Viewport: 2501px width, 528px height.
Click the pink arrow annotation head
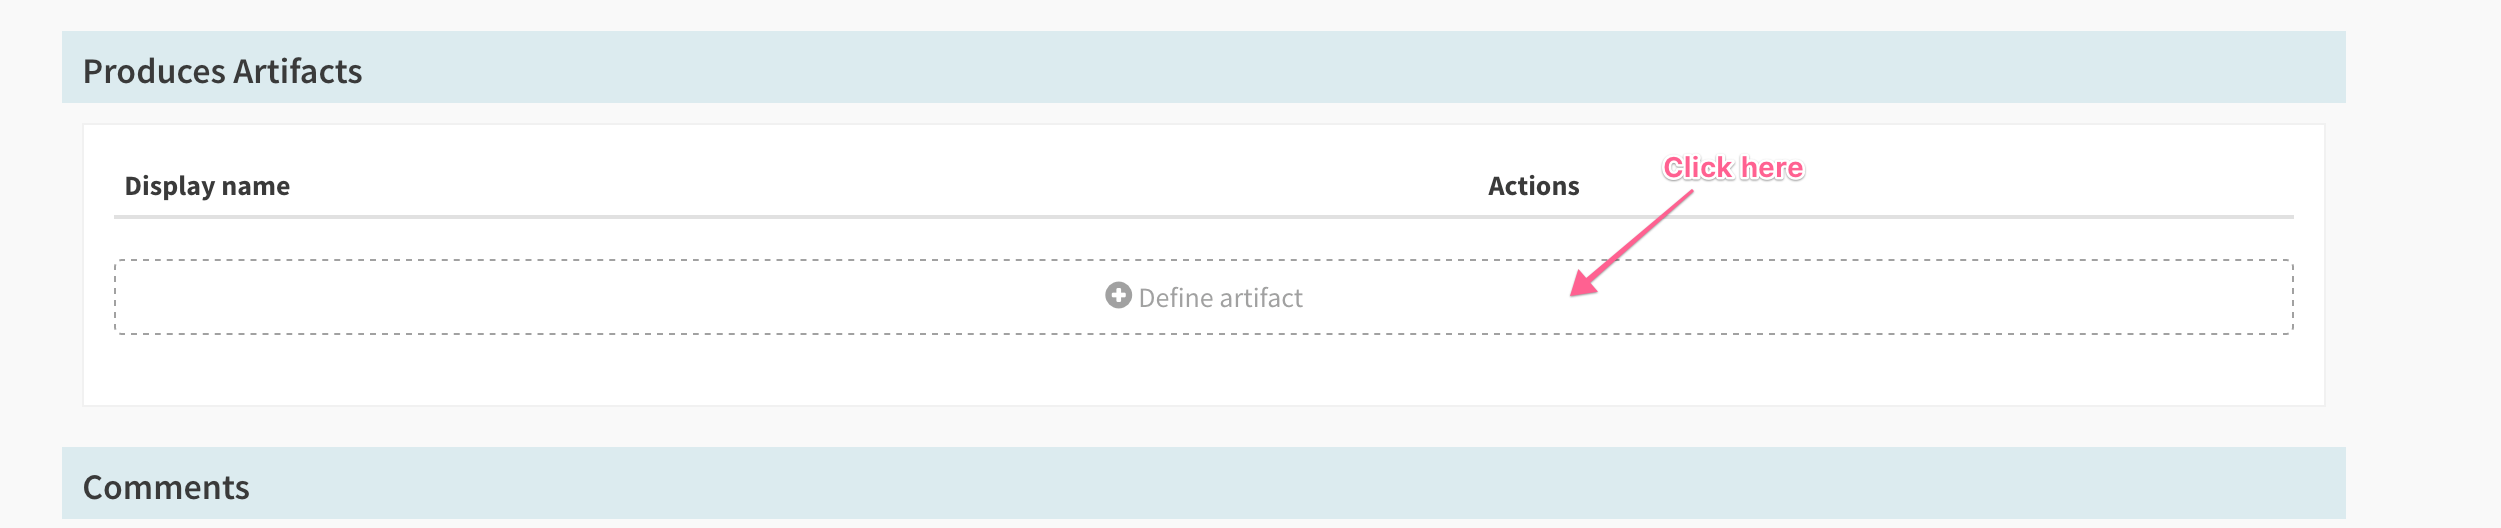tap(1580, 287)
